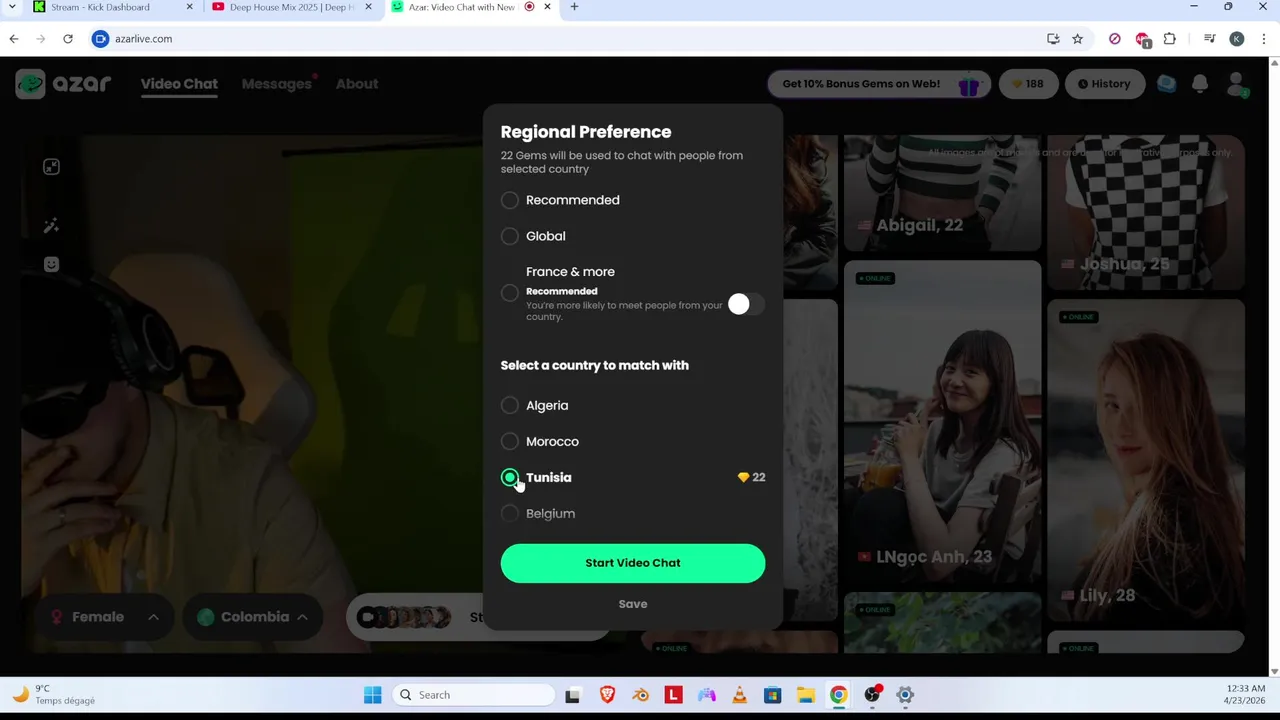Go back in browser
Viewport: 1280px width, 720px height.
tap(14, 39)
